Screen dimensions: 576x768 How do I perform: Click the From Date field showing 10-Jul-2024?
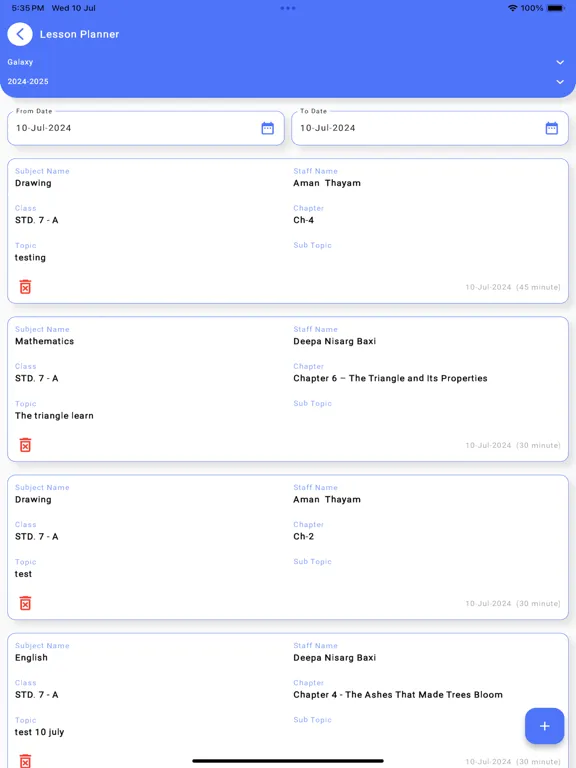click(145, 128)
